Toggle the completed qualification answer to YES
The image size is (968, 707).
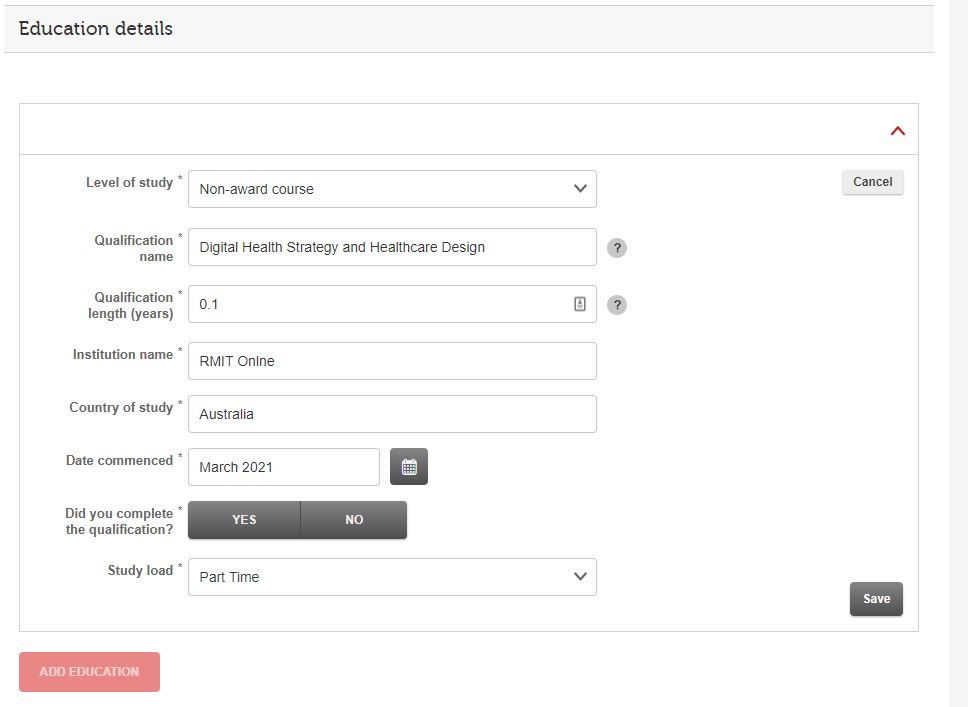tap(243, 519)
